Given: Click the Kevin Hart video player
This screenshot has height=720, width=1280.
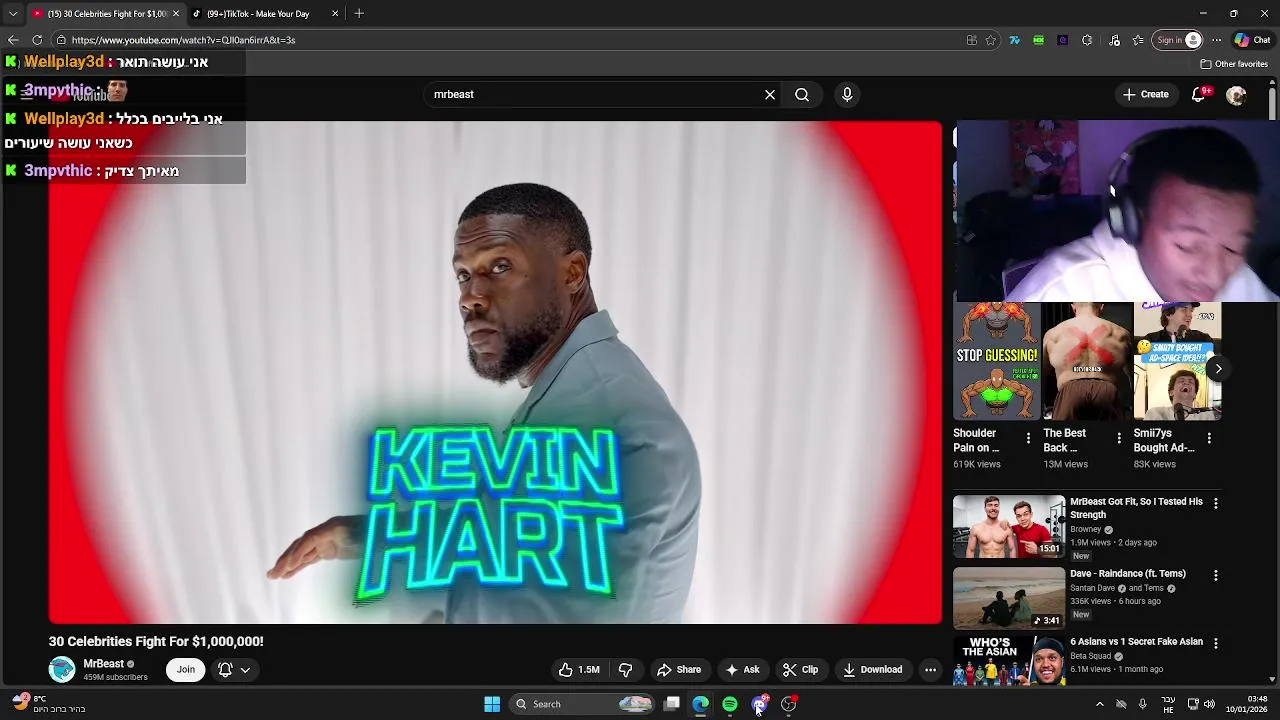Looking at the screenshot, I should (495, 372).
